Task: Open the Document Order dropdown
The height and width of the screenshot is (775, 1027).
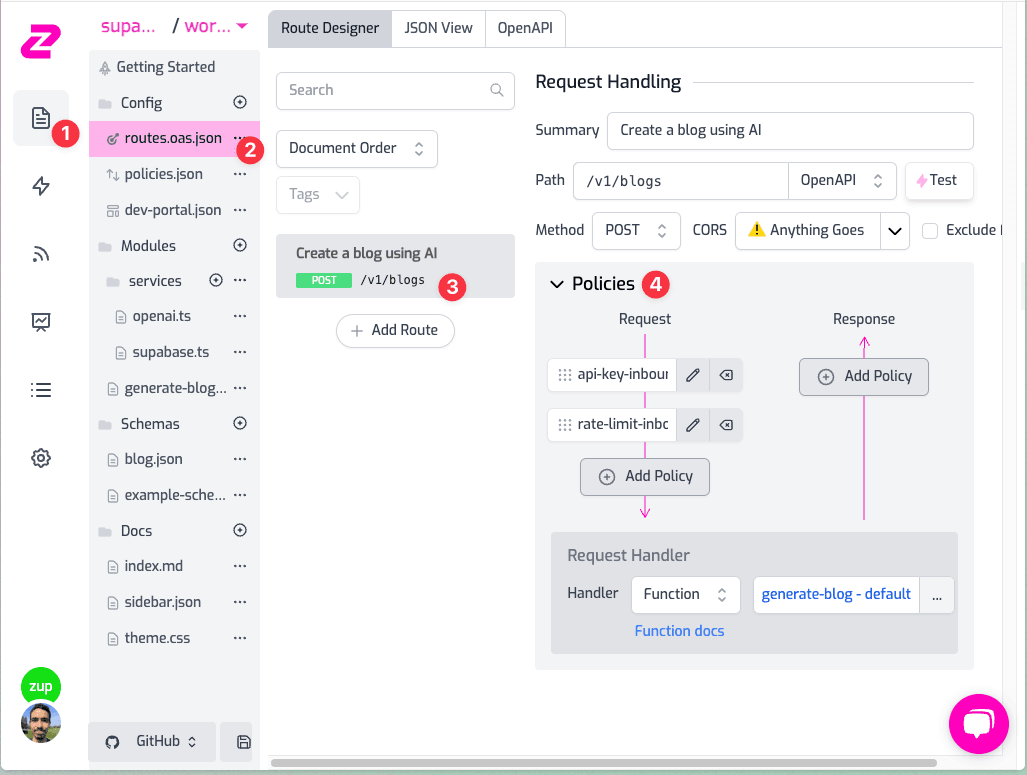Action: (x=357, y=149)
